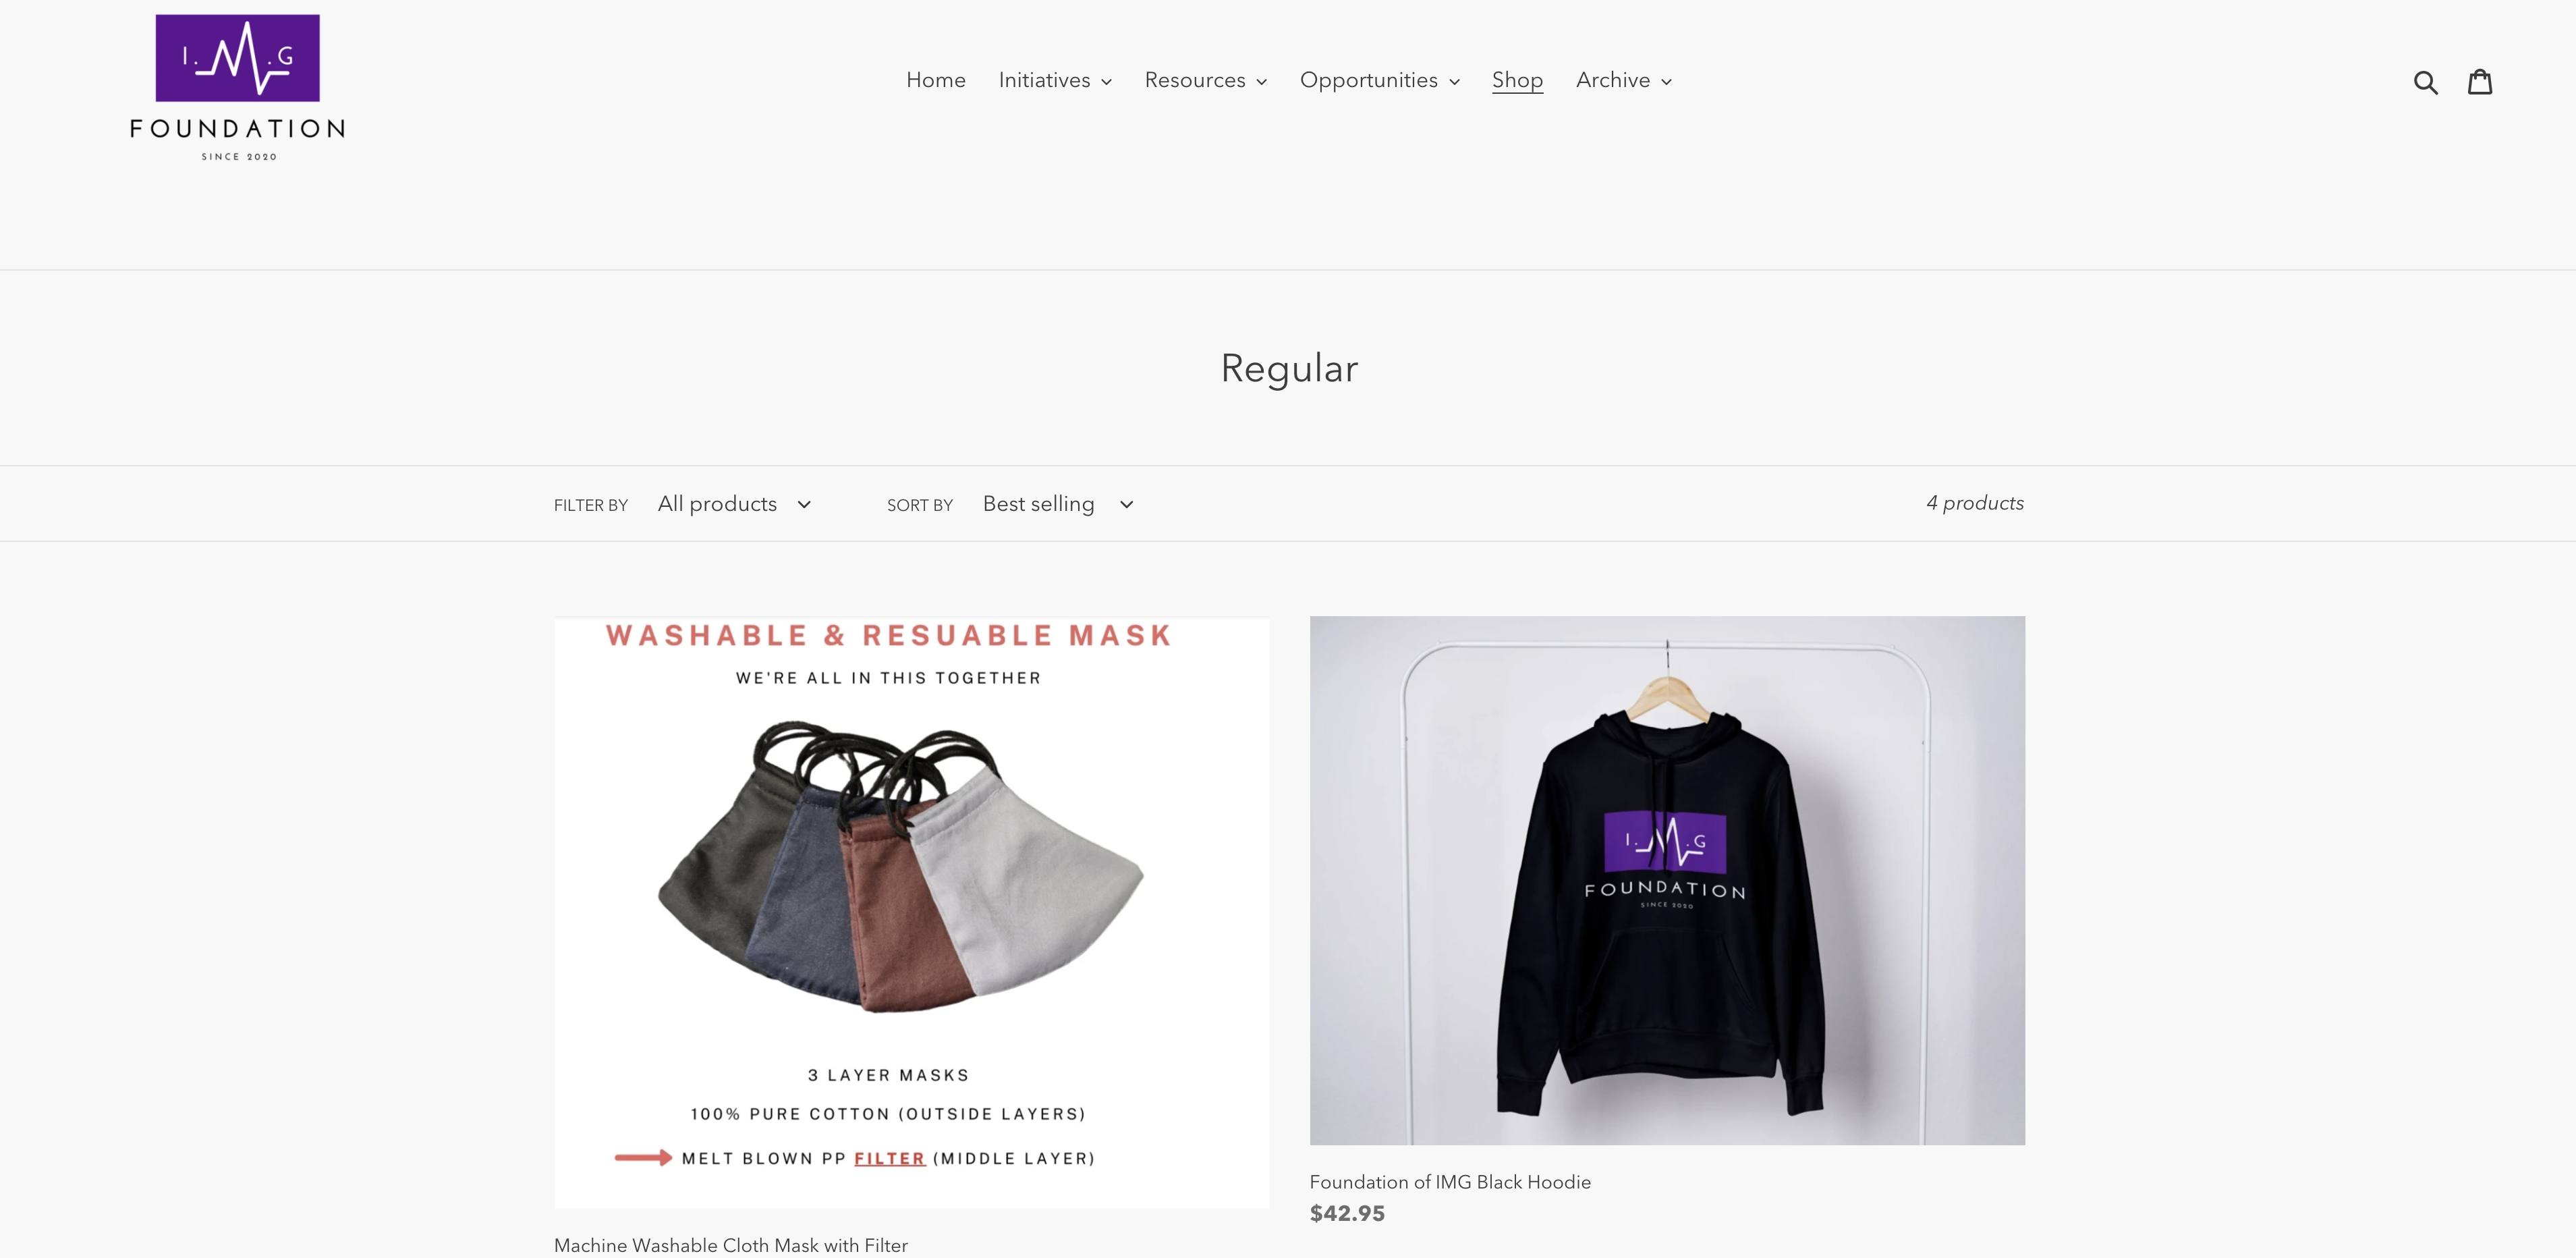Viewport: 2576px width, 1258px height.
Task: Click the Resources menu chevron arrow
Action: click(x=1261, y=82)
